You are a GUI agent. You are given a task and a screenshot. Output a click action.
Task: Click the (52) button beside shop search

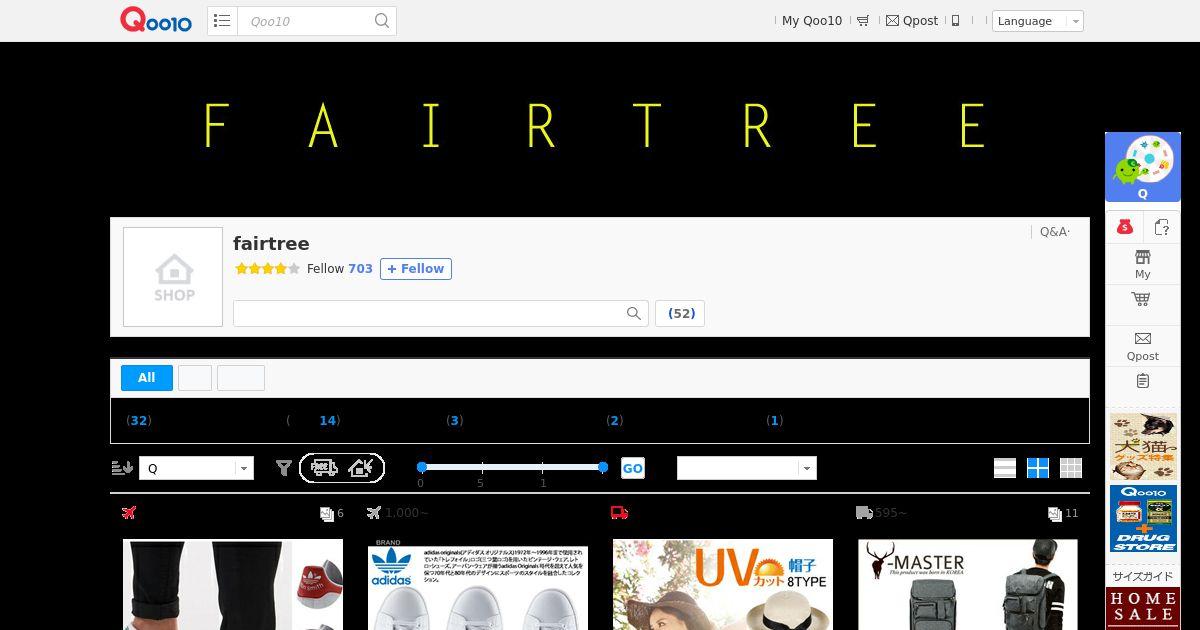coord(681,313)
